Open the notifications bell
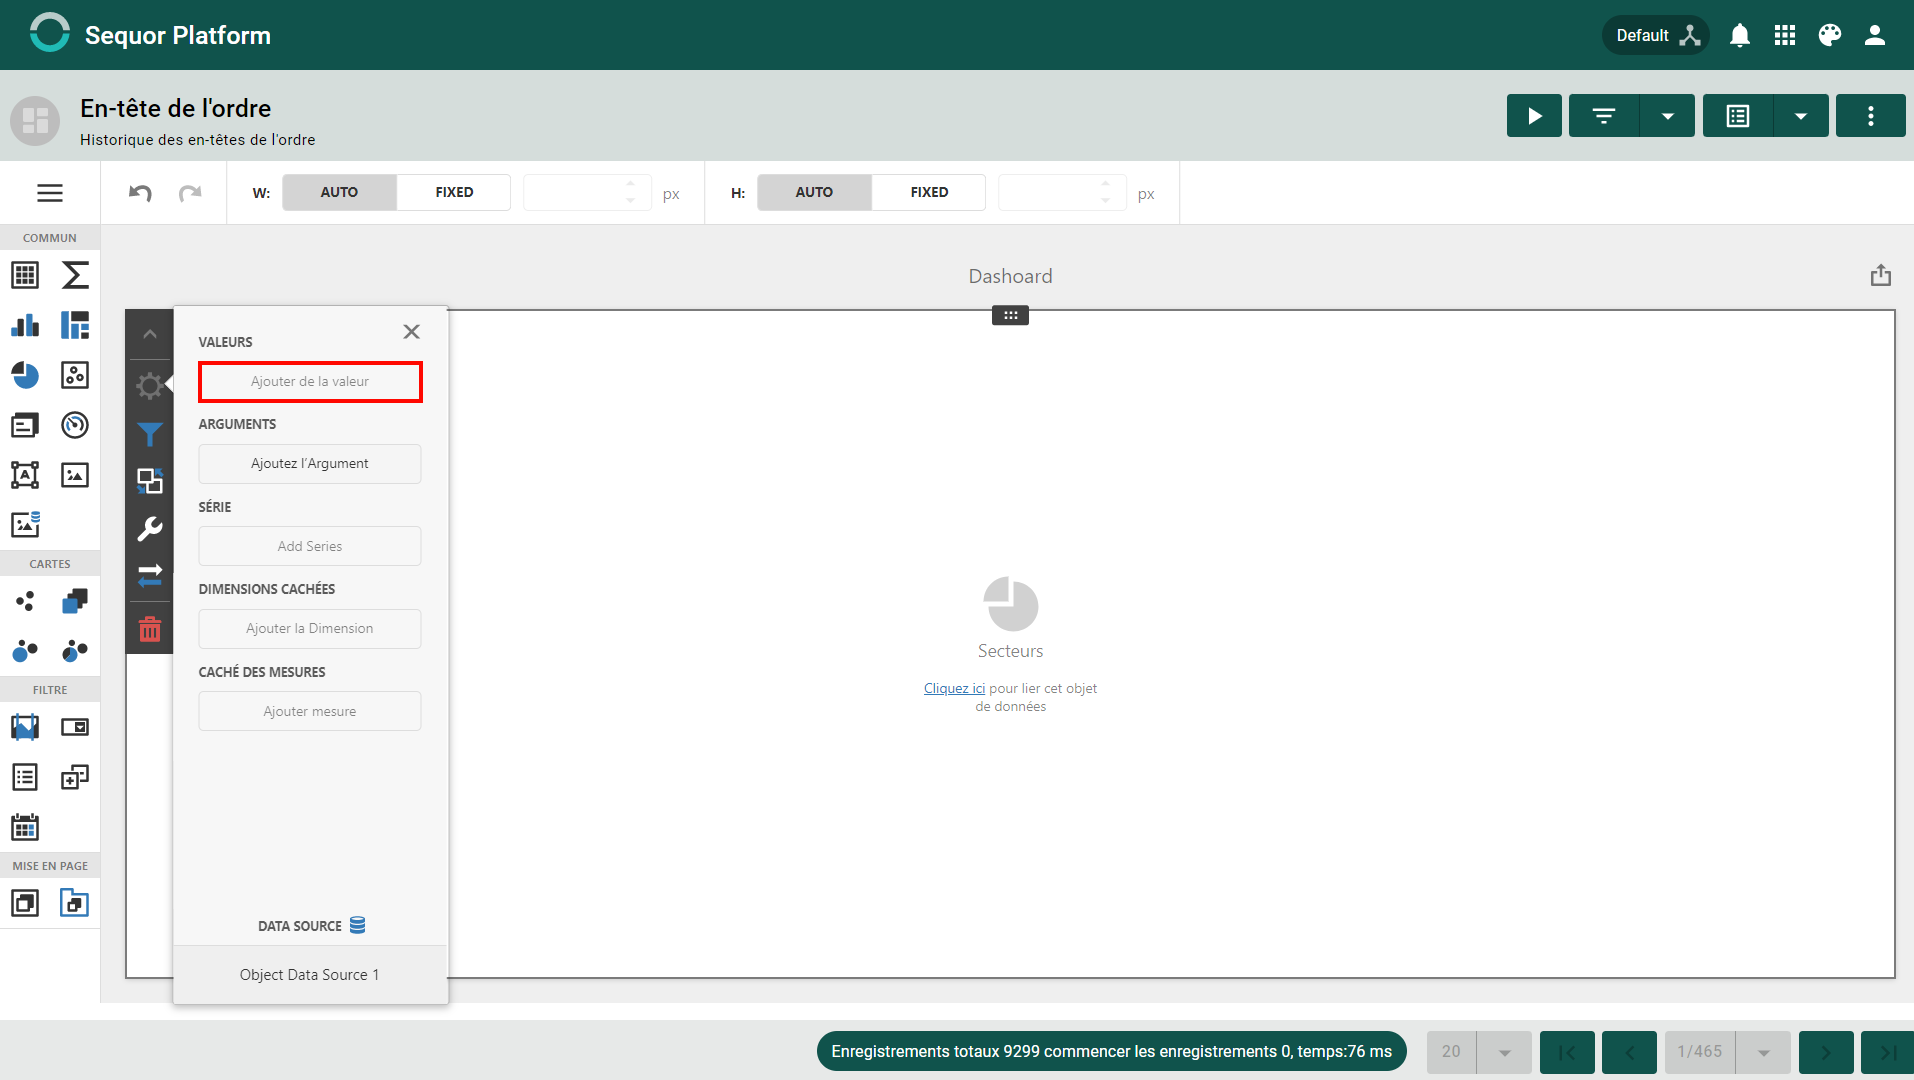 1740,35
